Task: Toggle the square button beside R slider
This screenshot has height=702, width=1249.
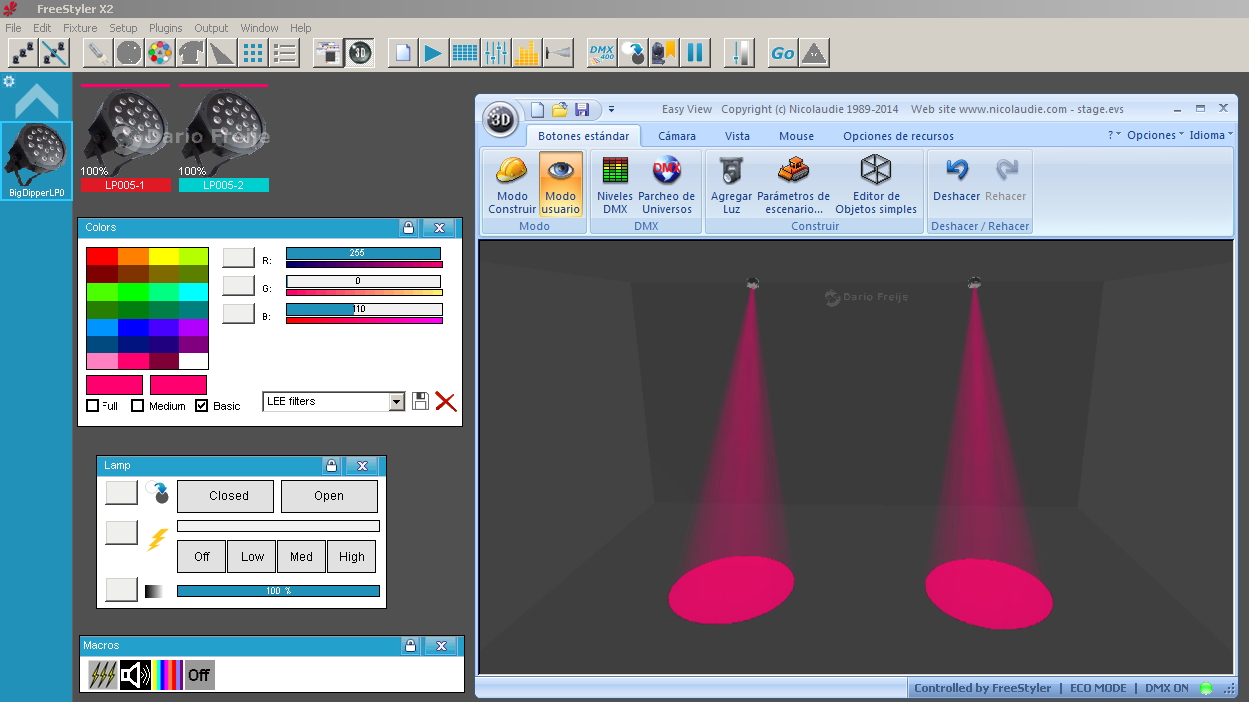Action: click(238, 258)
